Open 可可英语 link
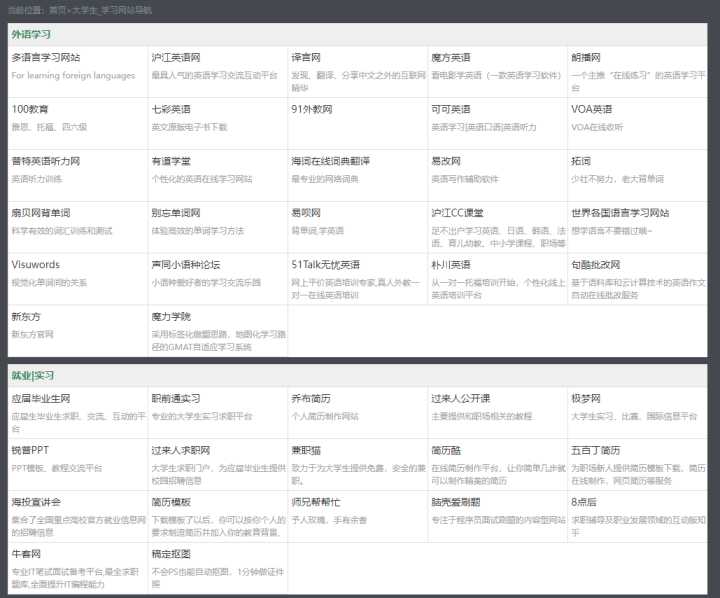720x598 pixels. [451, 109]
